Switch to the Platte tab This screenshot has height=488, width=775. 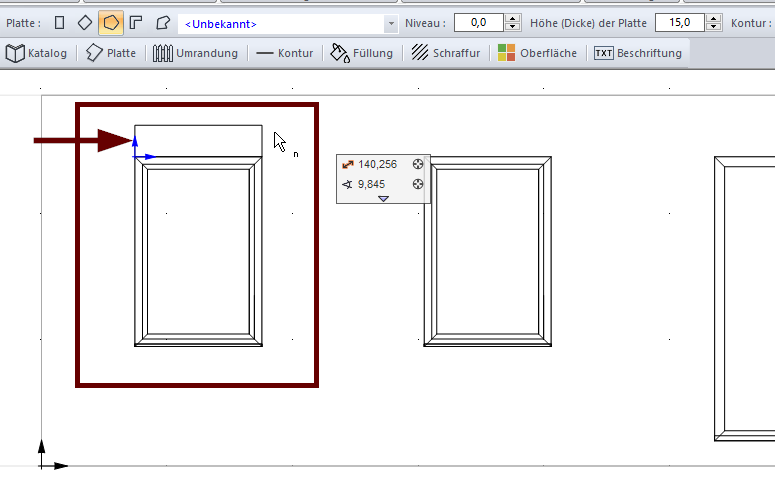pos(112,53)
